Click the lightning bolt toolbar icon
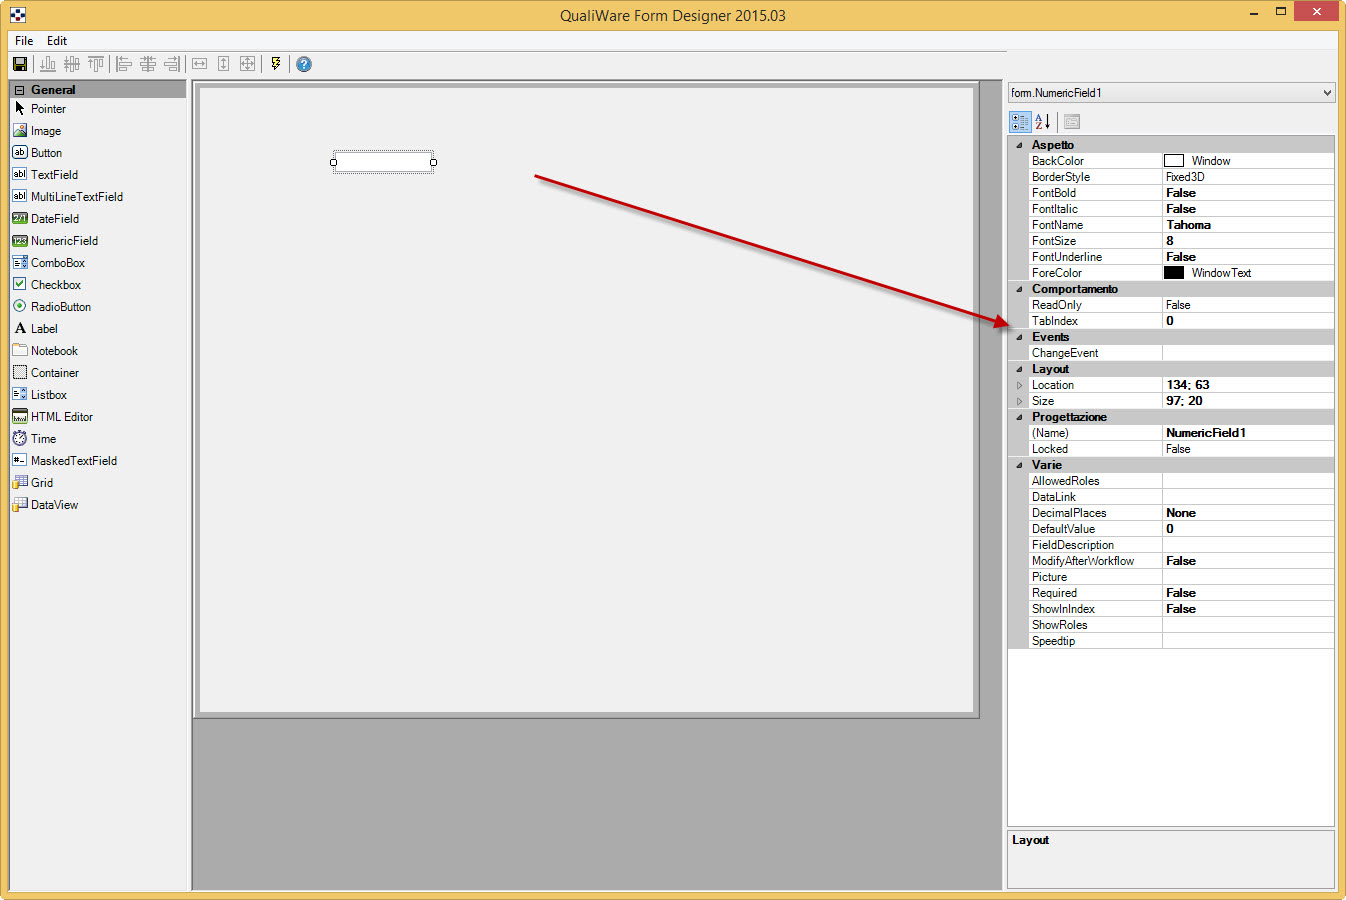This screenshot has width=1346, height=900. [x=276, y=64]
